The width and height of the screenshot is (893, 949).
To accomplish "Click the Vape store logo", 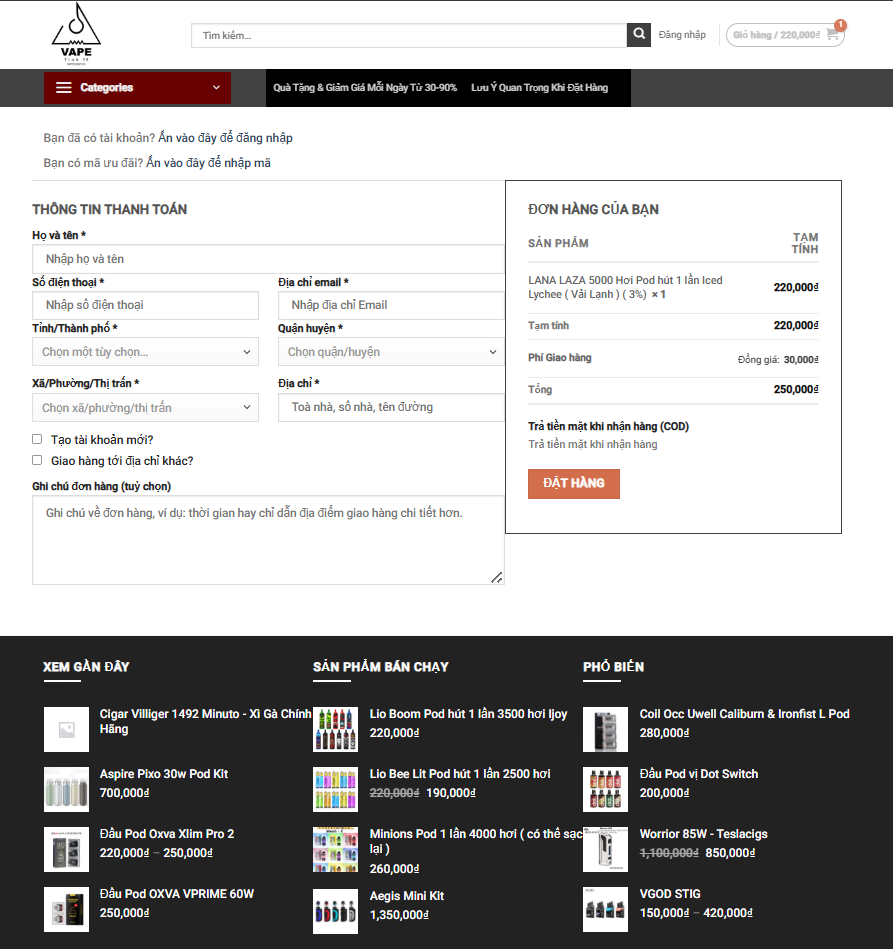I will [x=76, y=34].
